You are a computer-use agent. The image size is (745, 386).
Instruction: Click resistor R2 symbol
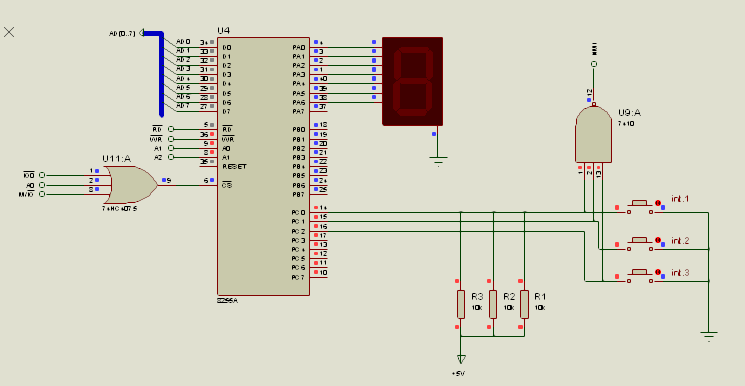[x=493, y=304]
